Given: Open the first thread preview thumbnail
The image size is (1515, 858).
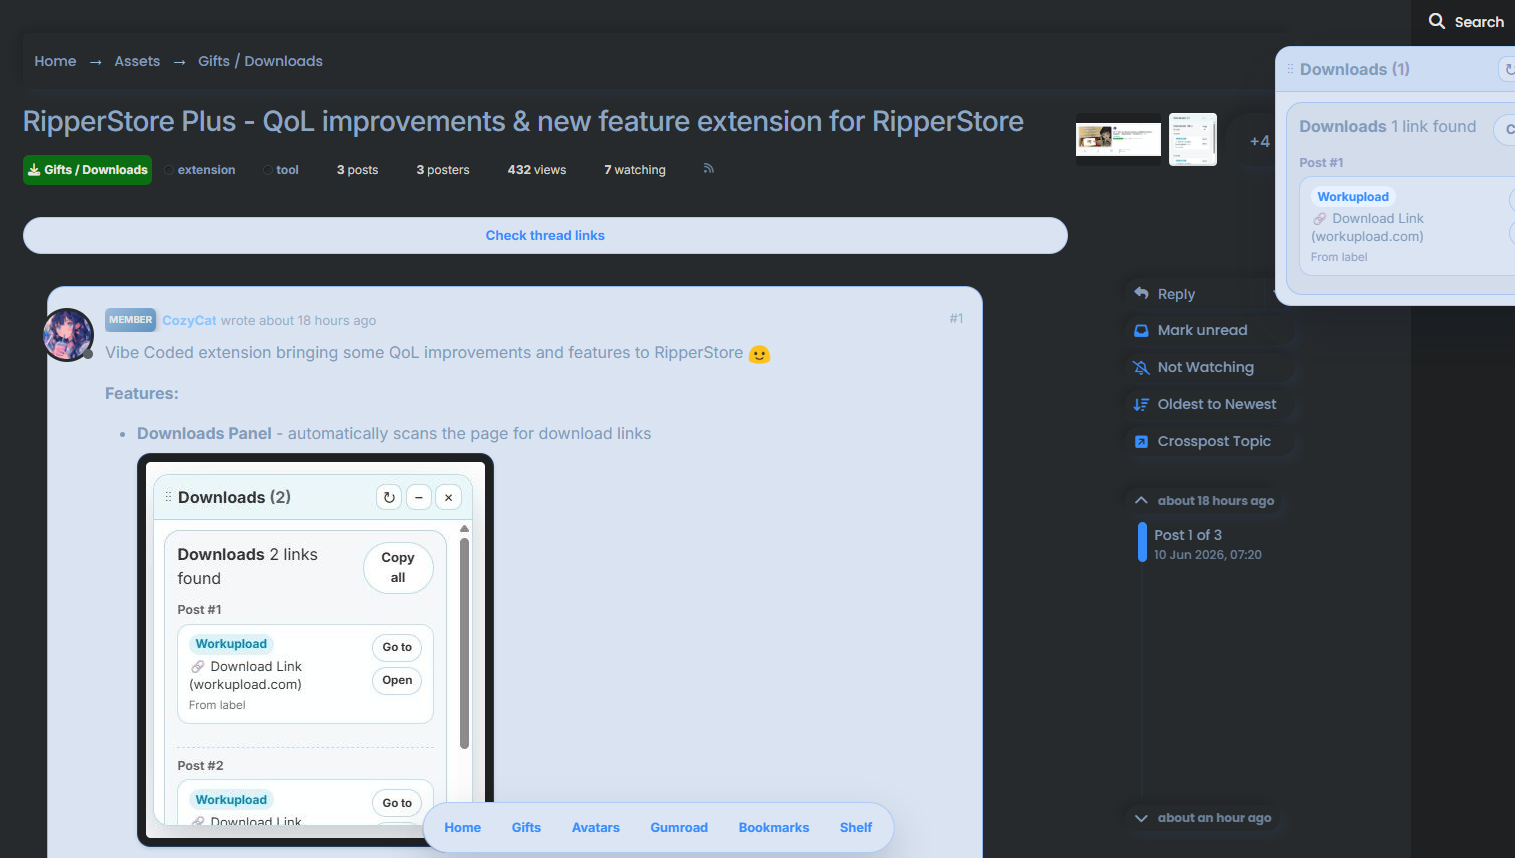Looking at the screenshot, I should click(1118, 140).
